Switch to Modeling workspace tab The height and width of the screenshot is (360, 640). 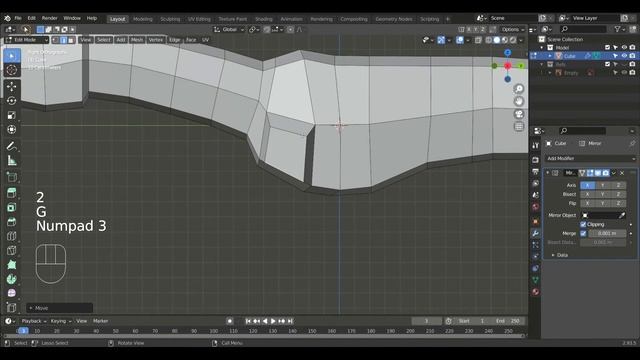(x=142, y=19)
